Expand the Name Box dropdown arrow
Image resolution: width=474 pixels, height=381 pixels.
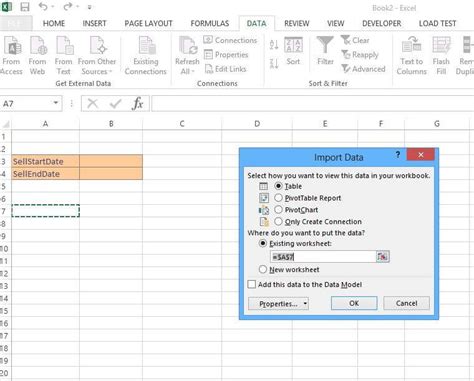coord(56,103)
